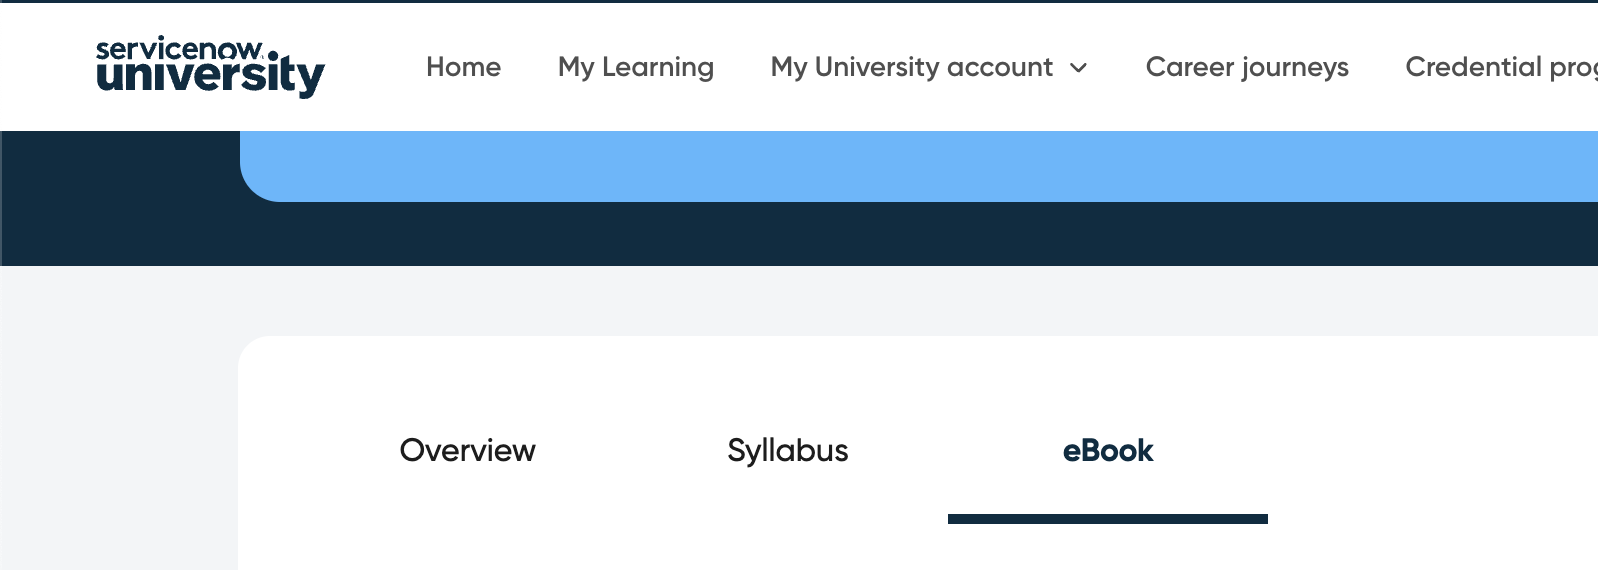Switch to the Overview tab
The width and height of the screenshot is (1598, 570).
coord(467,451)
